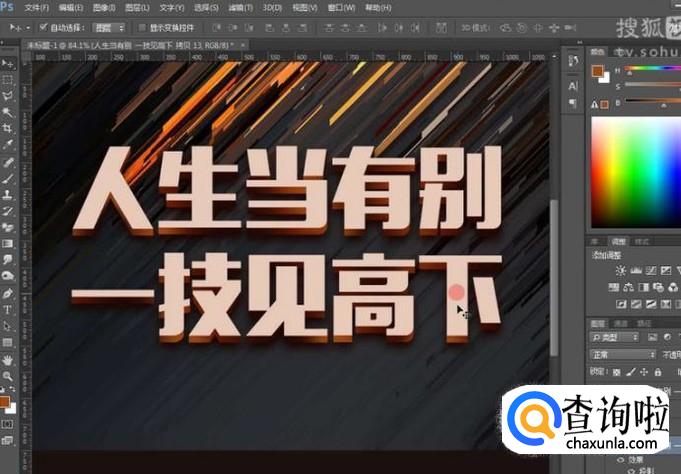This screenshot has width=681, height=474.
Task: Add a Curves adjustment
Action: [x=651, y=271]
